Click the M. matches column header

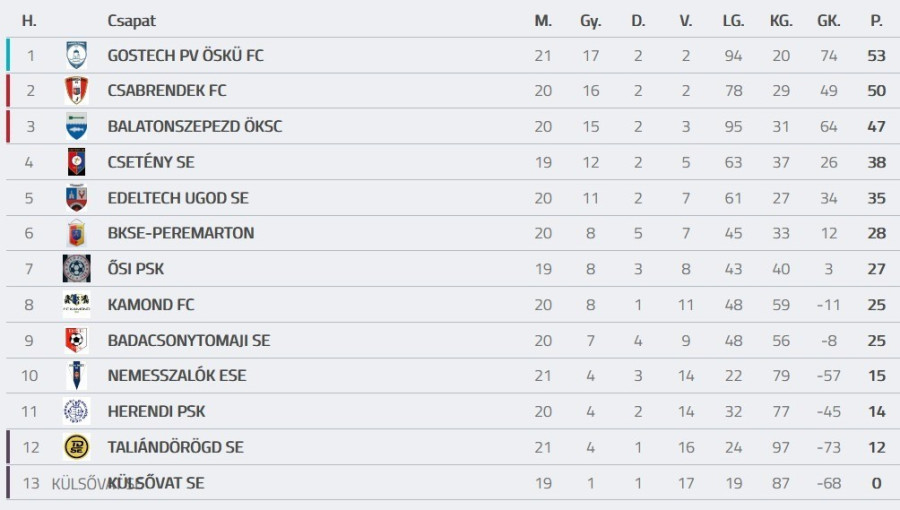[543, 21]
